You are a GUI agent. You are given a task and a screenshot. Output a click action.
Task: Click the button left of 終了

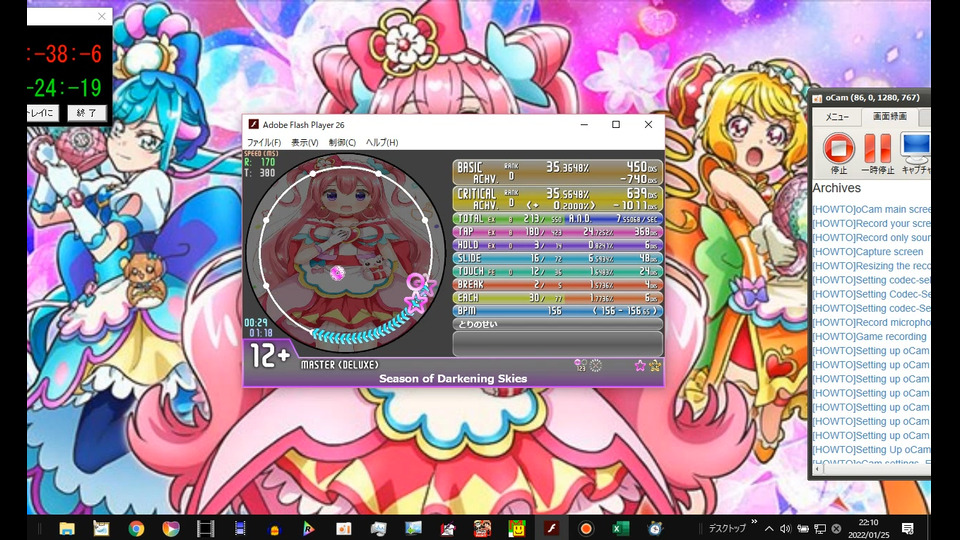pos(43,113)
